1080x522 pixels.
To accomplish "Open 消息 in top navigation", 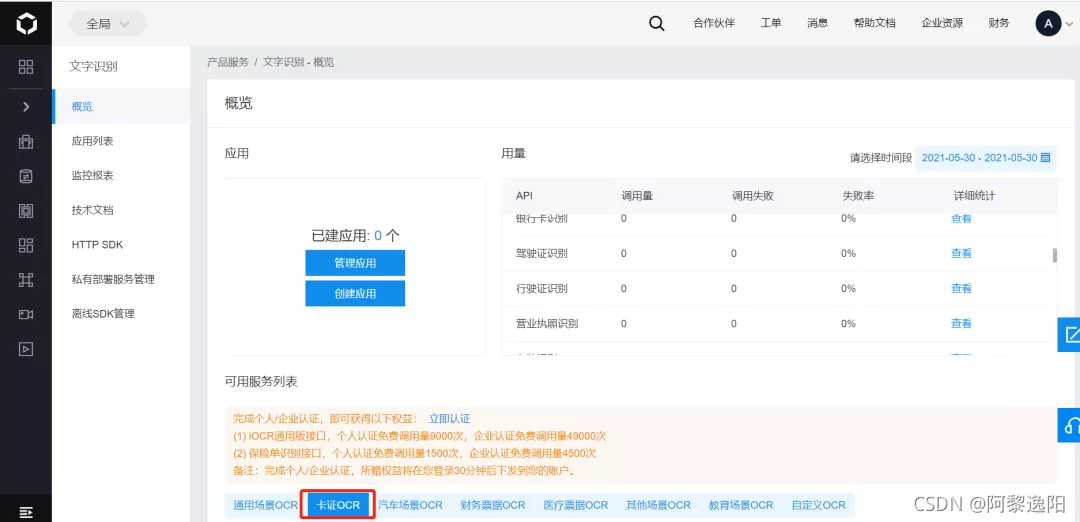I will [x=817, y=23].
